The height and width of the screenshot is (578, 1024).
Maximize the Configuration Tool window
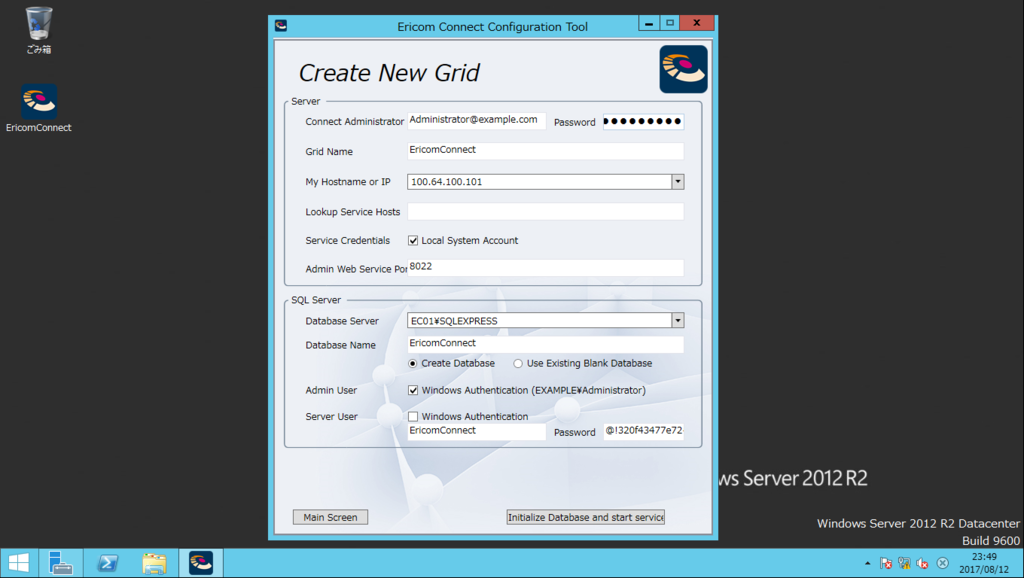[669, 23]
